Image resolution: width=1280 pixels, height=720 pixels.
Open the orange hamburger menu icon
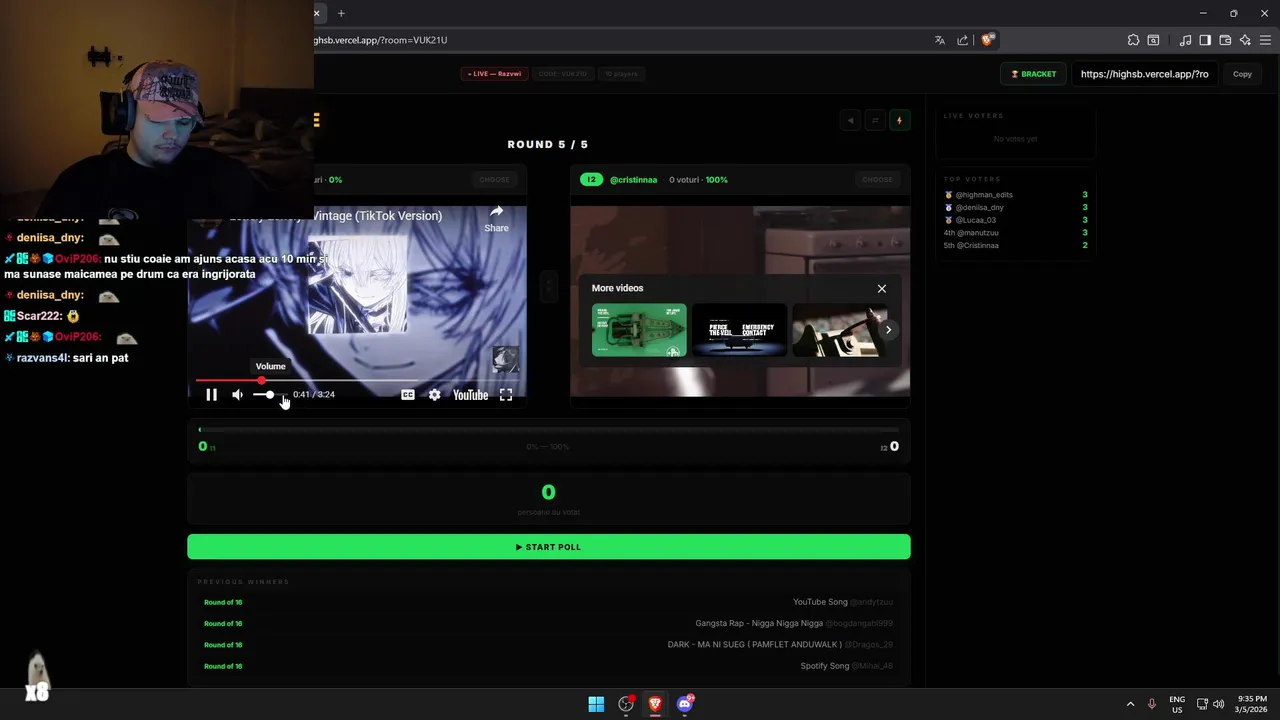click(316, 120)
